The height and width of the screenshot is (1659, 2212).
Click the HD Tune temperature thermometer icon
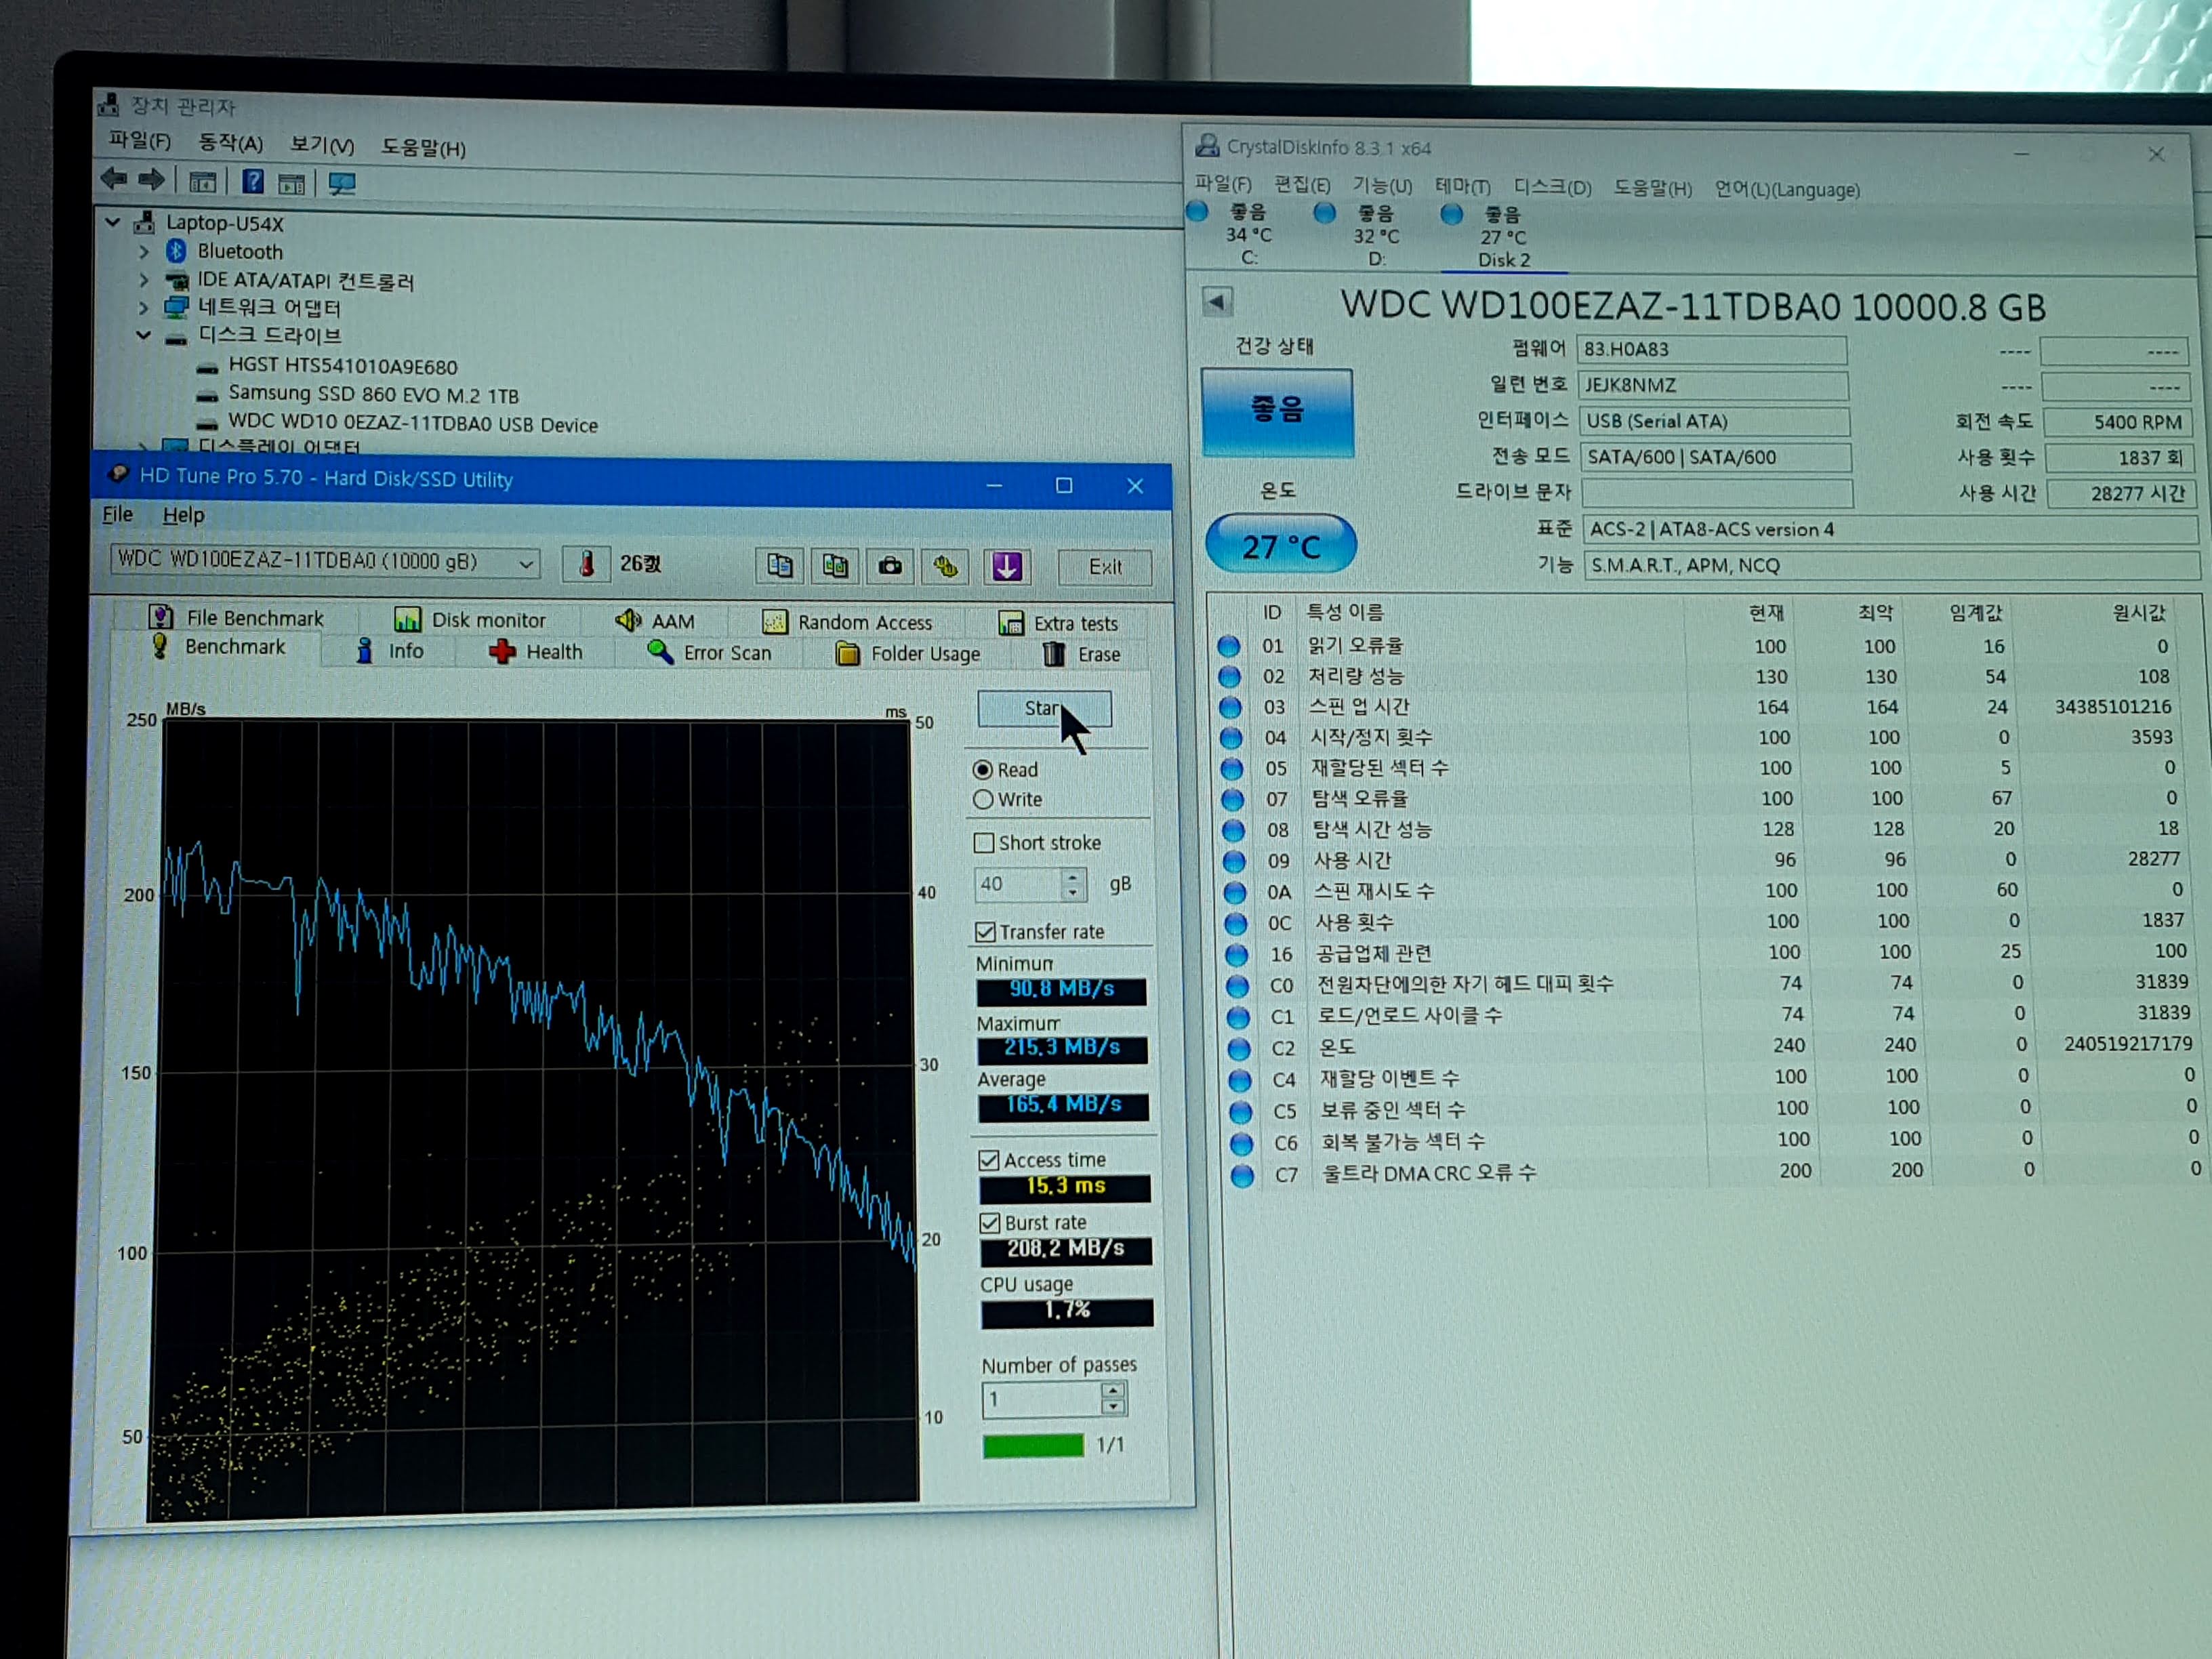[587, 564]
